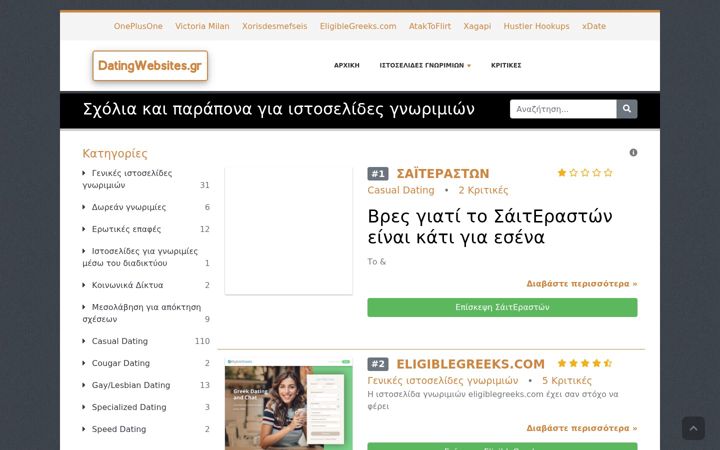Click the DatingWebsites.gr logo
Viewport: 720px width, 450px height.
150,66
